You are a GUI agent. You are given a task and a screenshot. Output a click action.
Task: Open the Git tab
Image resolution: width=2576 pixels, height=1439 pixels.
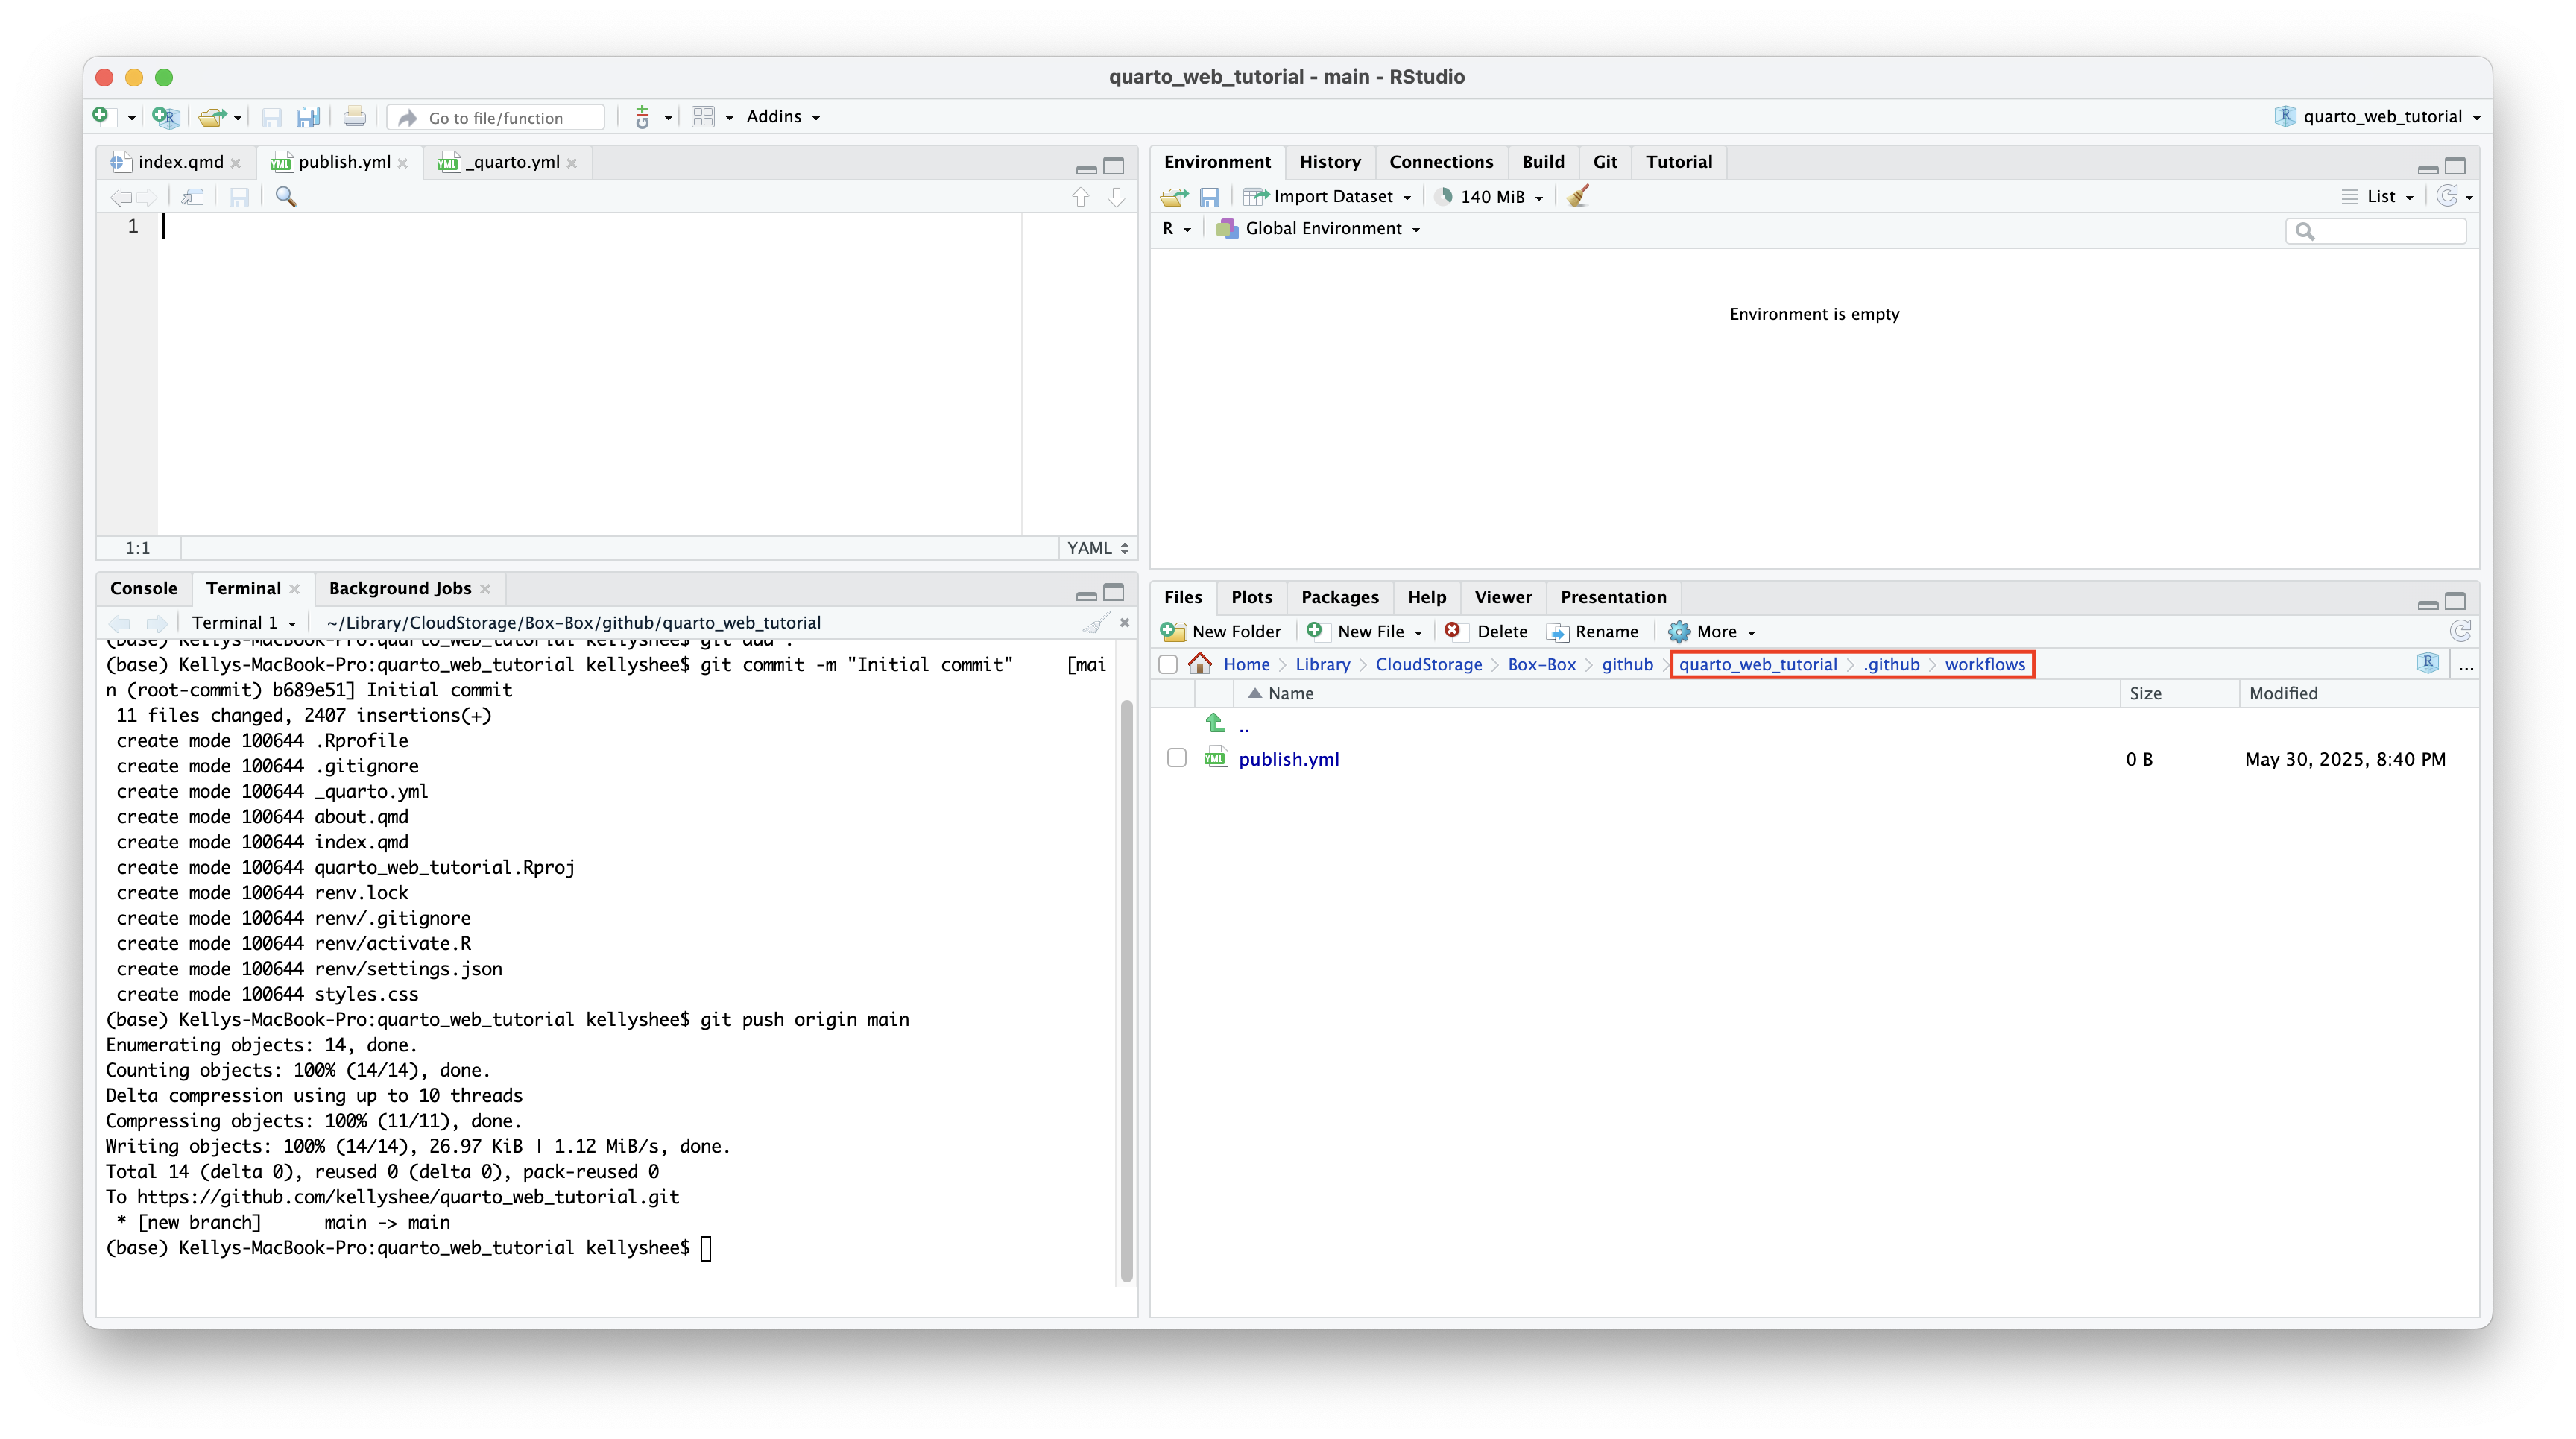tap(1604, 162)
